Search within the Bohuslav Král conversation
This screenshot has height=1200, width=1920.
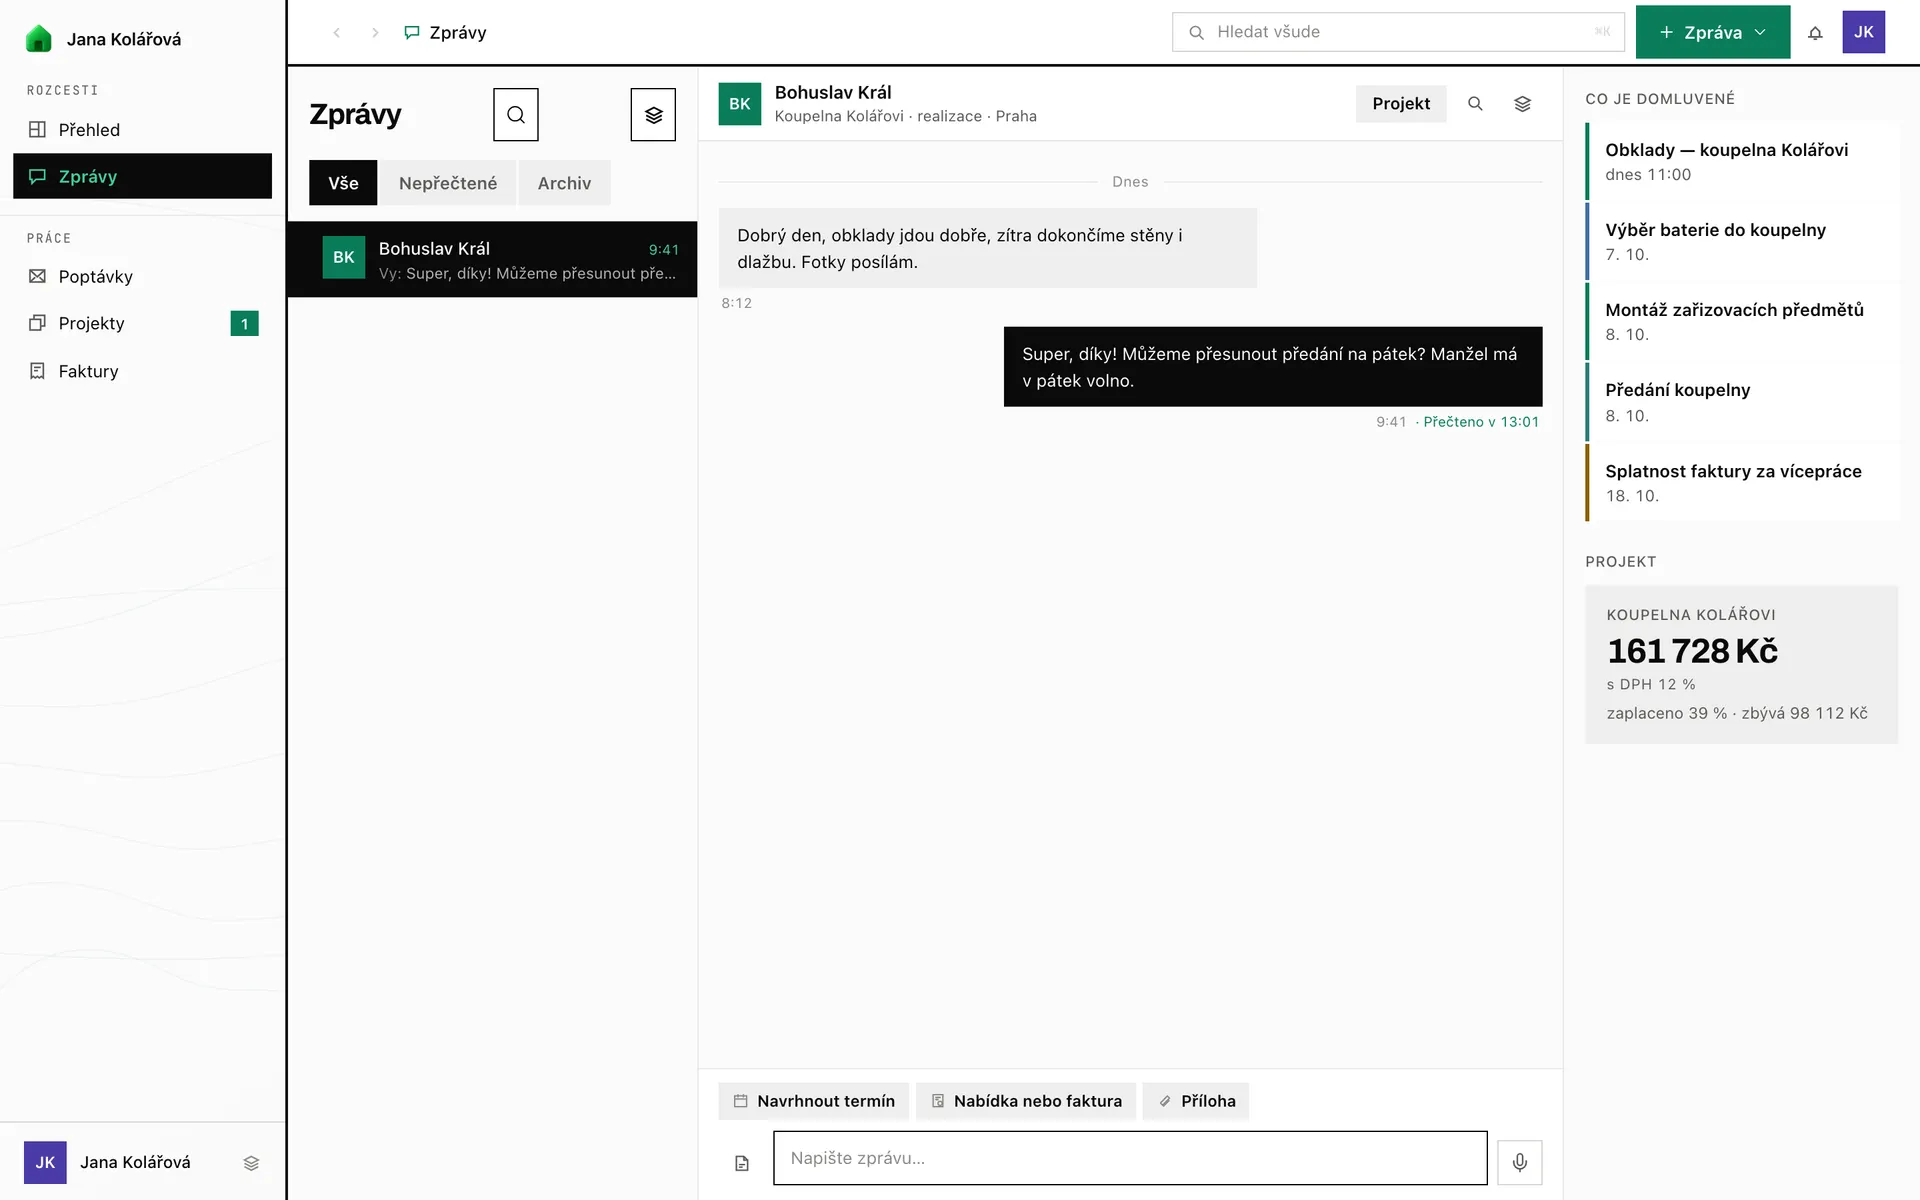tap(1475, 104)
